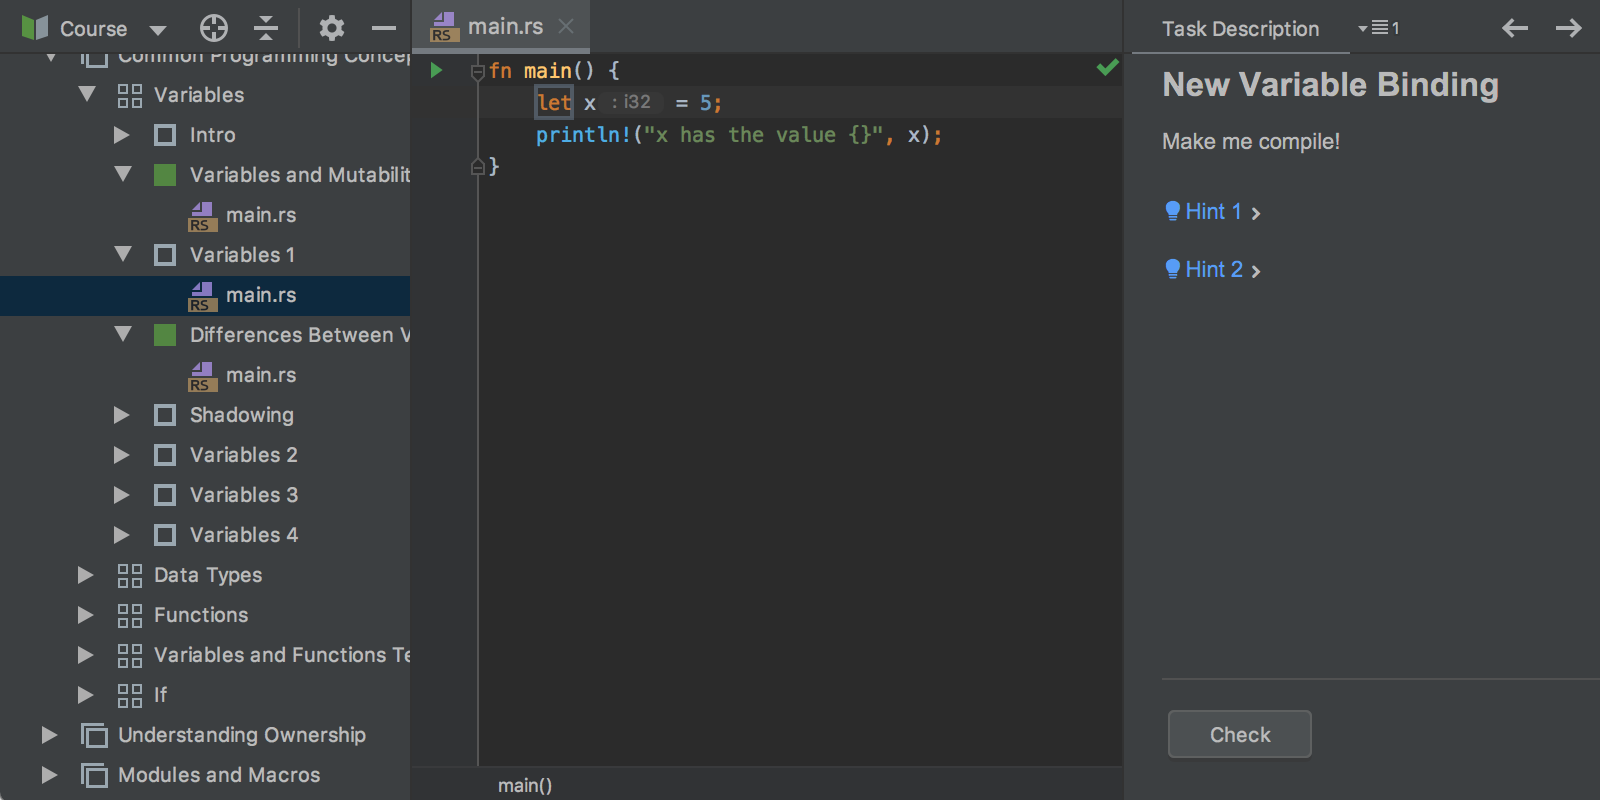1600x800 pixels.
Task: Select the Variables 4 tree item label
Action: coord(244,534)
